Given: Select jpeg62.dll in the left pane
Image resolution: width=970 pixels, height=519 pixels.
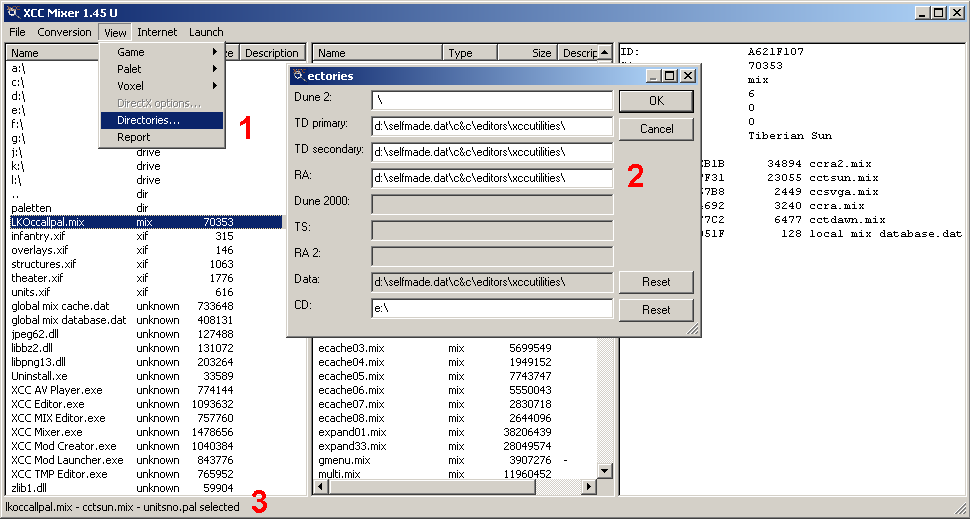Looking at the screenshot, I should [35, 334].
